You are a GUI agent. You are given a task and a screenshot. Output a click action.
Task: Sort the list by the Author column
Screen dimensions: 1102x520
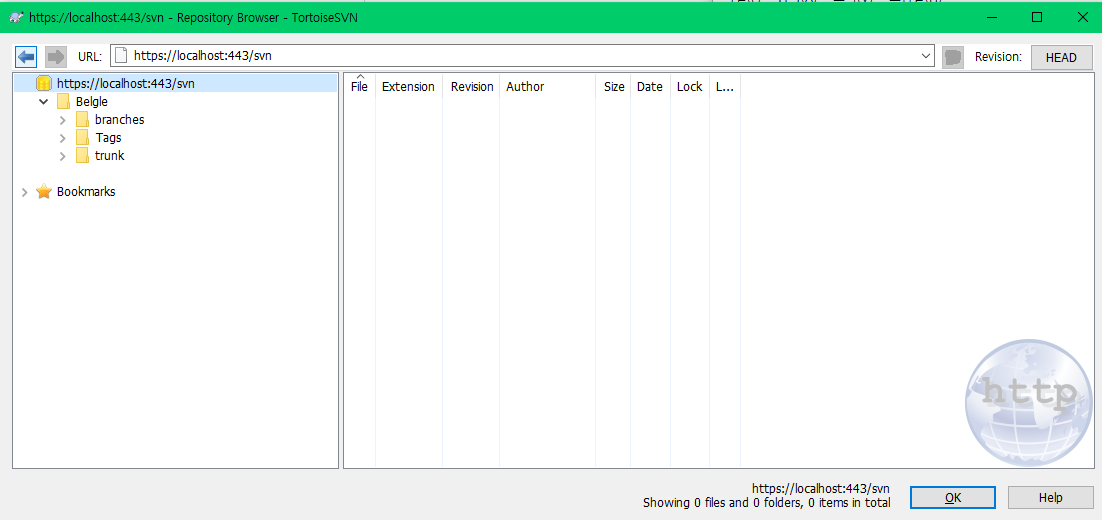pyautogui.click(x=547, y=86)
